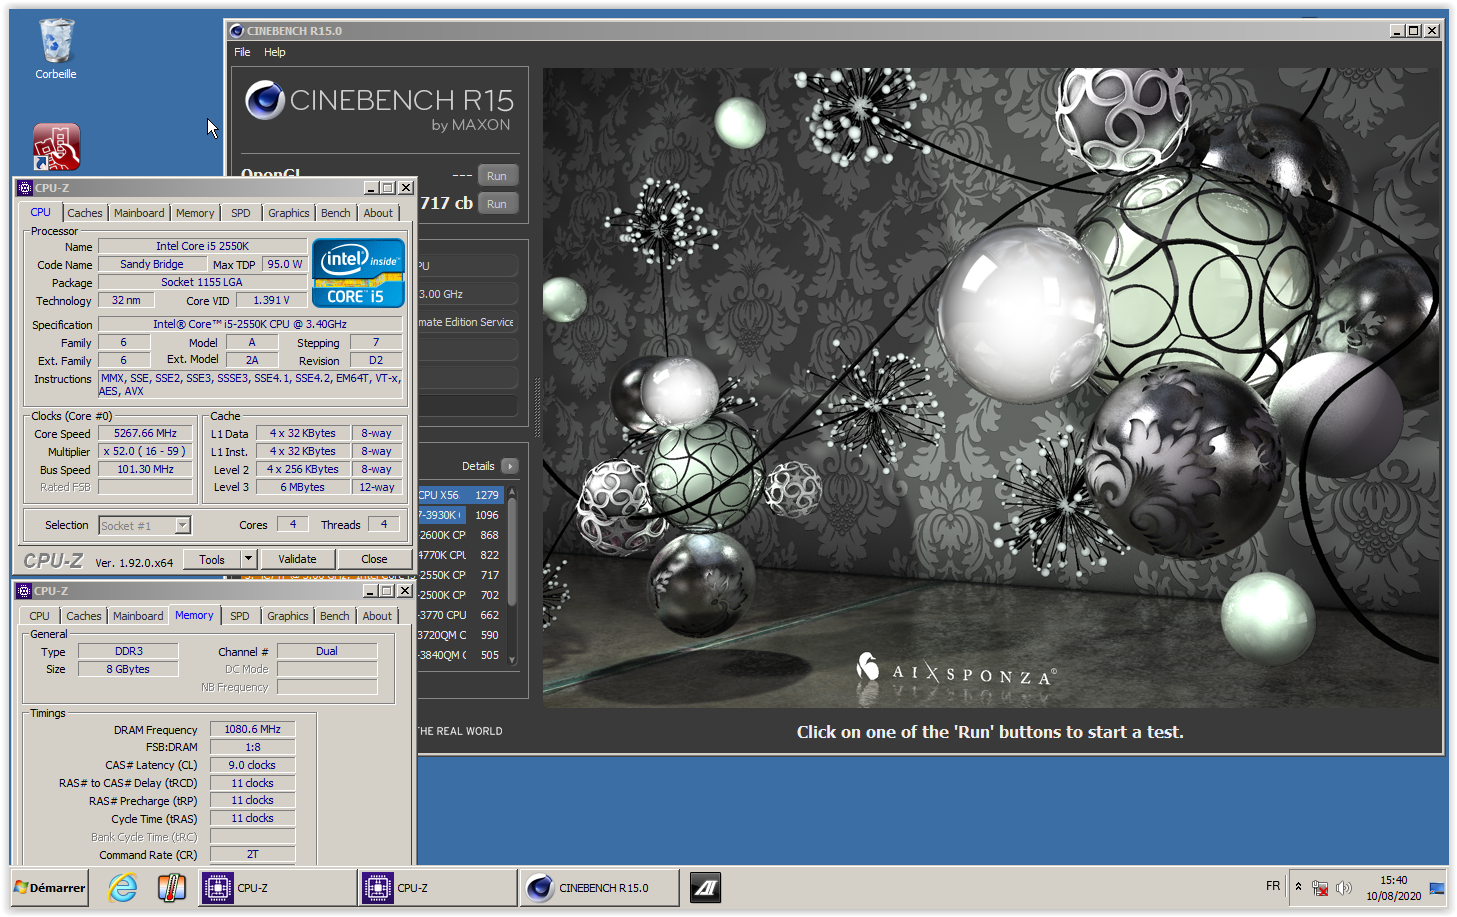This screenshot has height=917, width=1457.
Task: Click the Intel Core i5 inside badge
Action: [358, 273]
